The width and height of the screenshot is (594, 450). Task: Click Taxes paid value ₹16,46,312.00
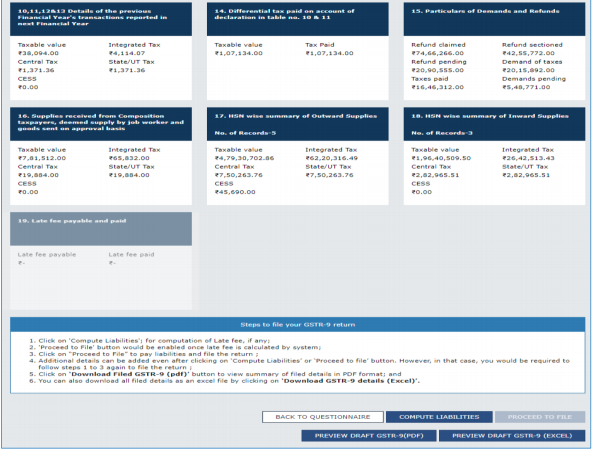pyautogui.click(x=438, y=87)
